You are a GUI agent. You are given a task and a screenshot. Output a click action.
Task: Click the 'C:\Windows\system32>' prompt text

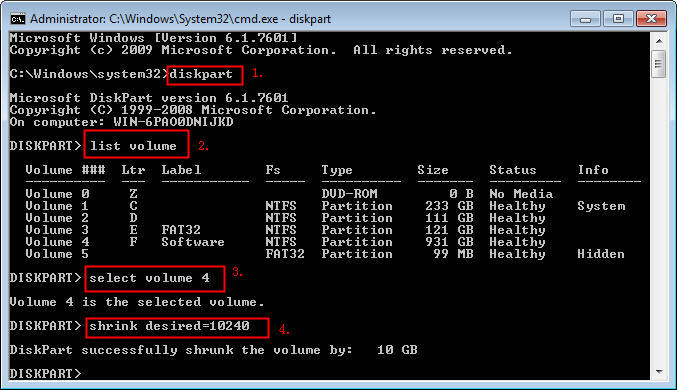tap(89, 74)
